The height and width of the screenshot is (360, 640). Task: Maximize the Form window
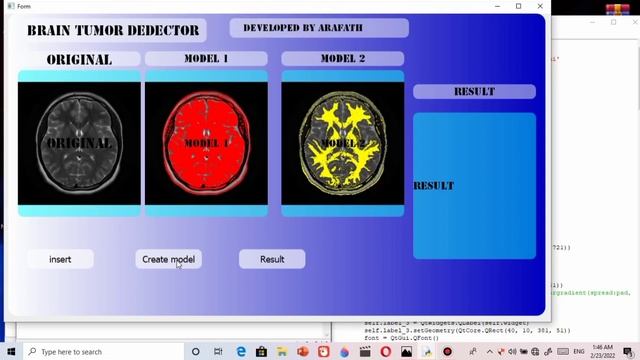(x=518, y=6)
